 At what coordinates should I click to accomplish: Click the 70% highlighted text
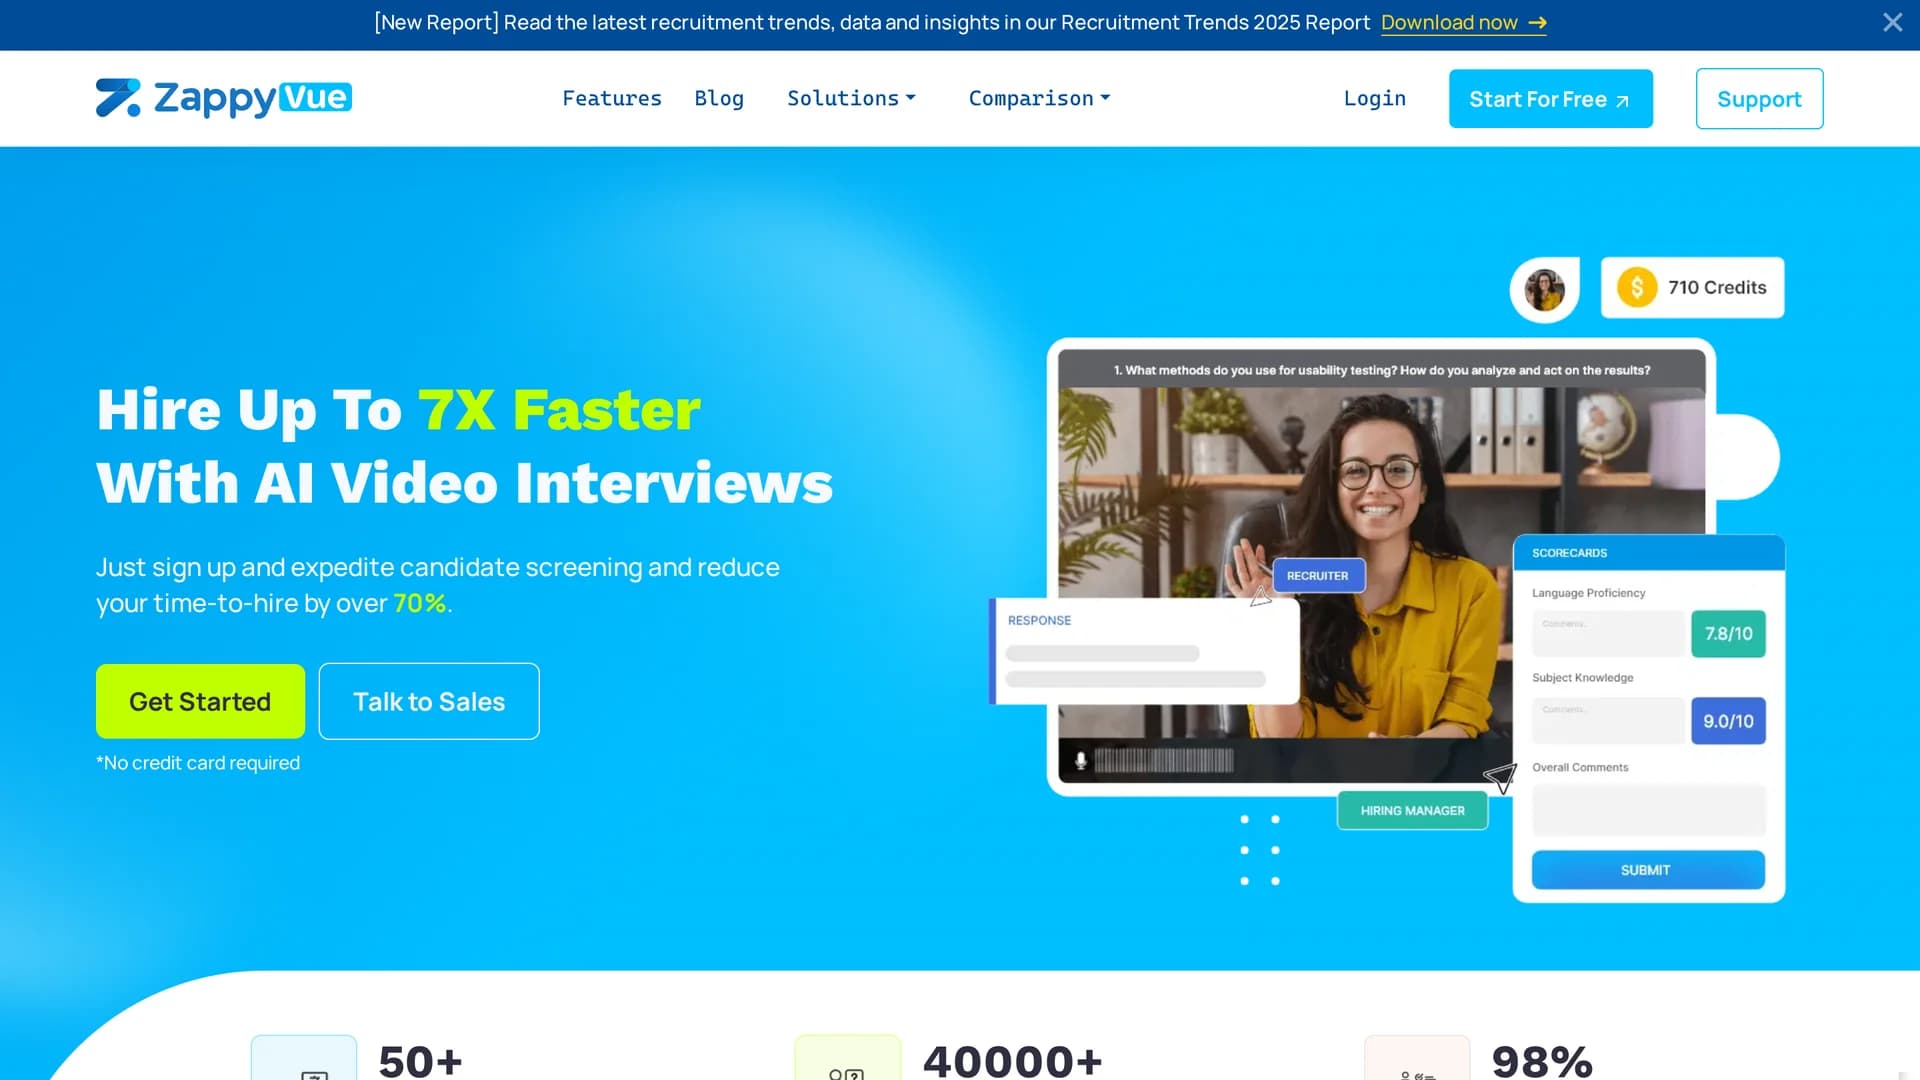(419, 603)
